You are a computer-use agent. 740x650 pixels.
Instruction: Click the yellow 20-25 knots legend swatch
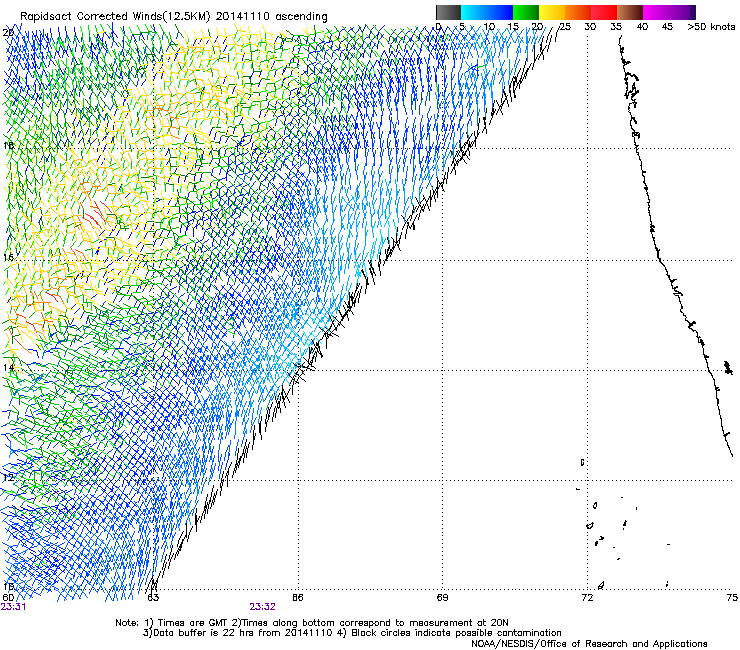pos(552,12)
